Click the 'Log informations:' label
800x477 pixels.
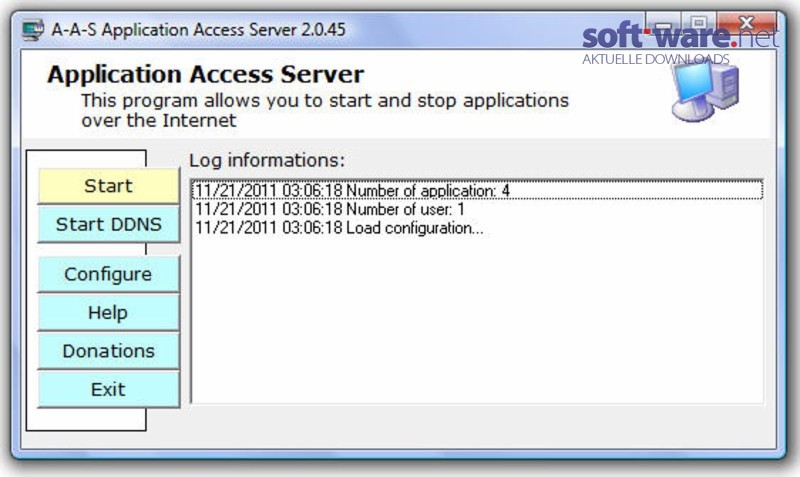point(267,160)
